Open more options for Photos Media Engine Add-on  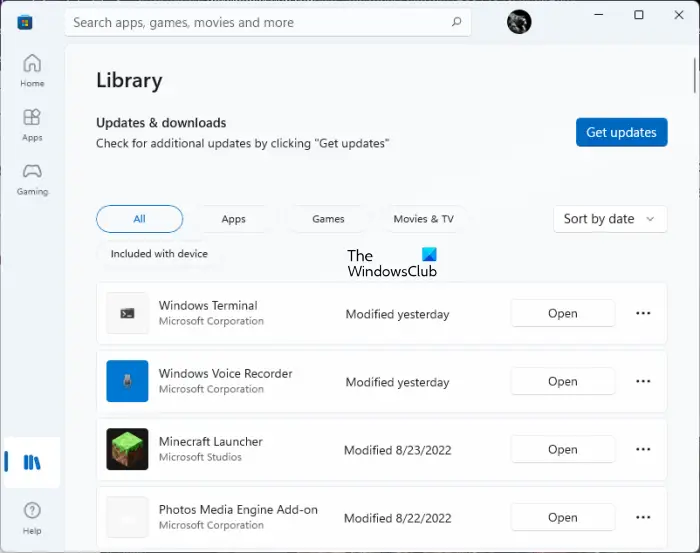643,517
